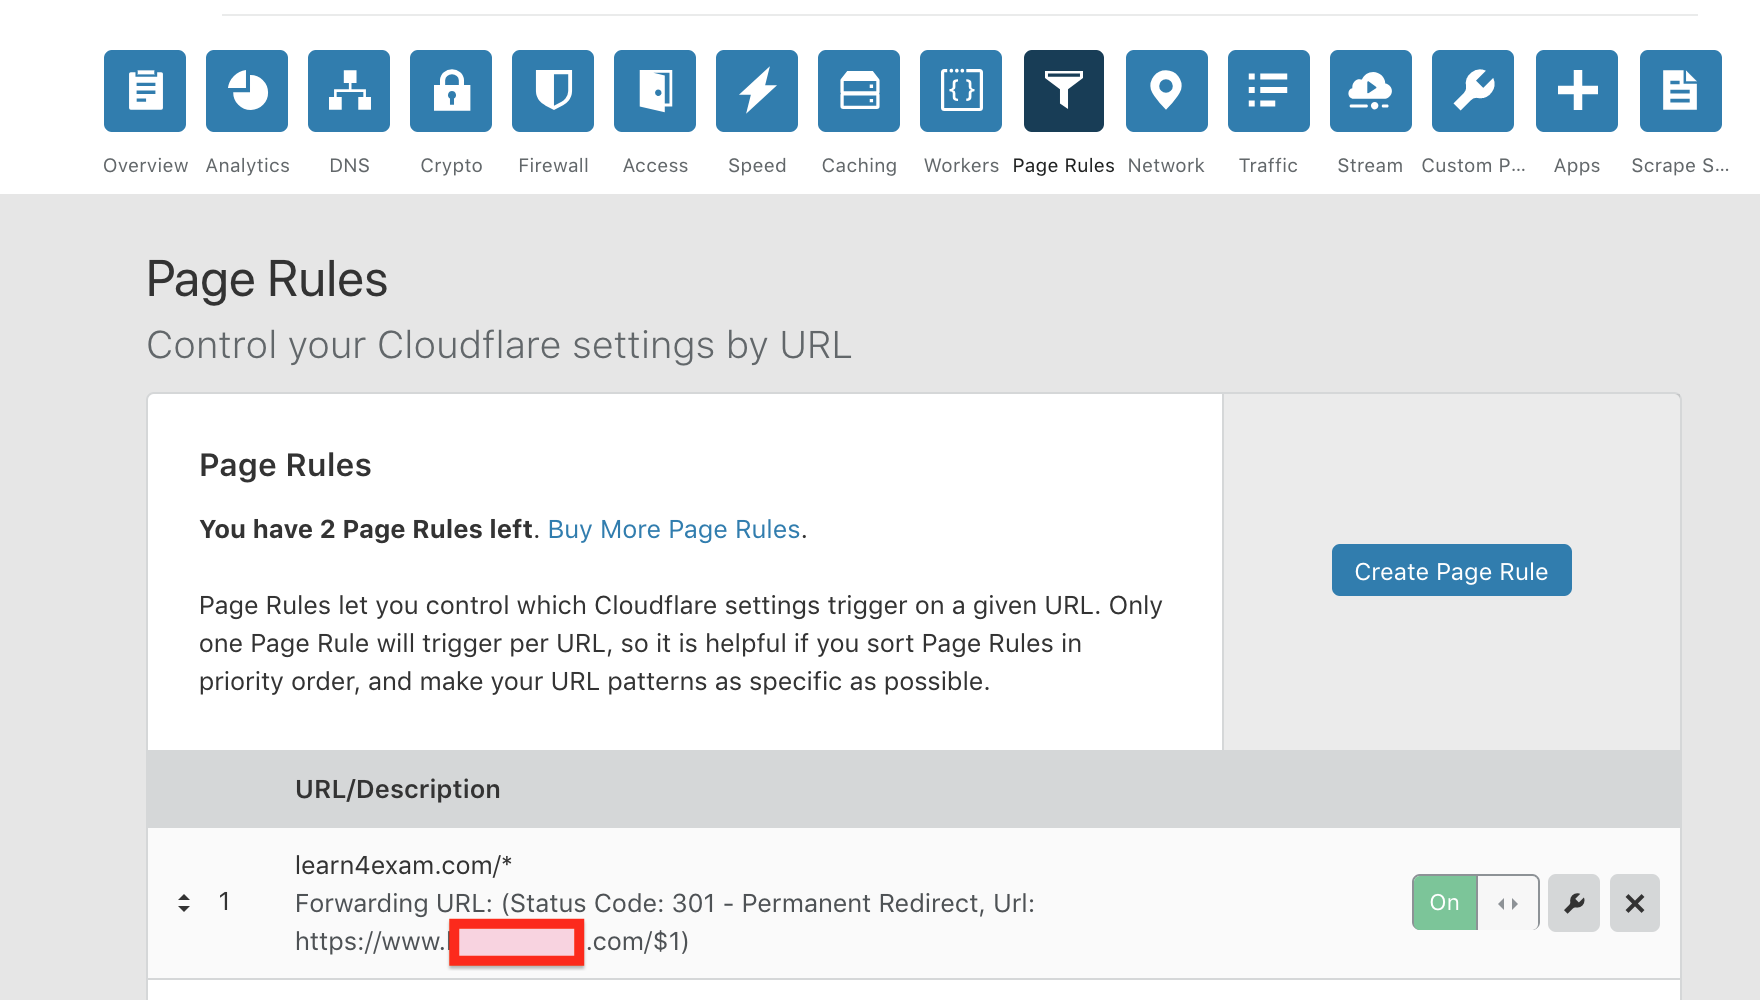Open the Workers code braces icon
This screenshot has height=1000, width=1760.
961,91
